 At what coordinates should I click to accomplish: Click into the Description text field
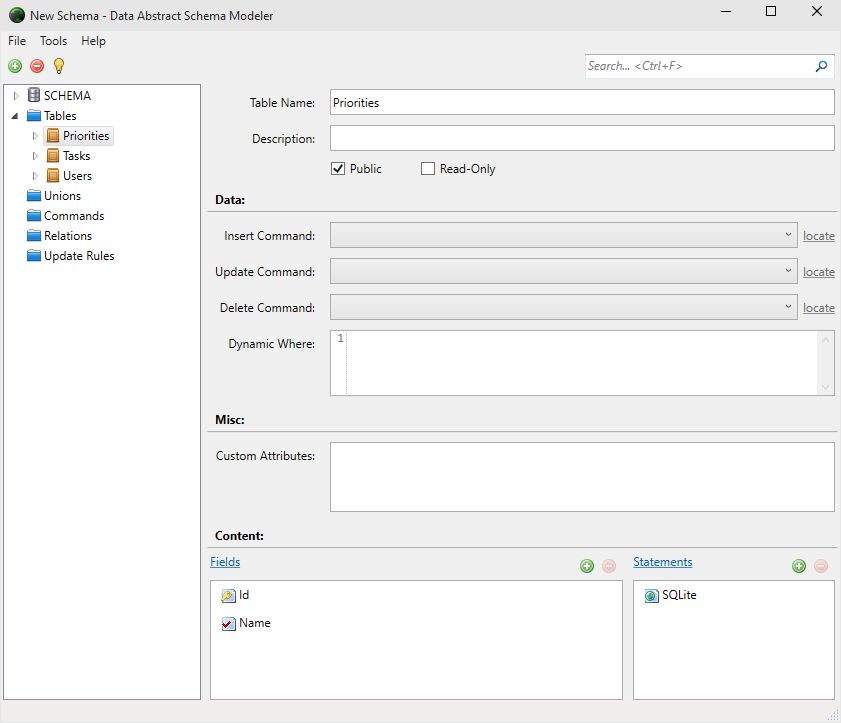point(582,138)
